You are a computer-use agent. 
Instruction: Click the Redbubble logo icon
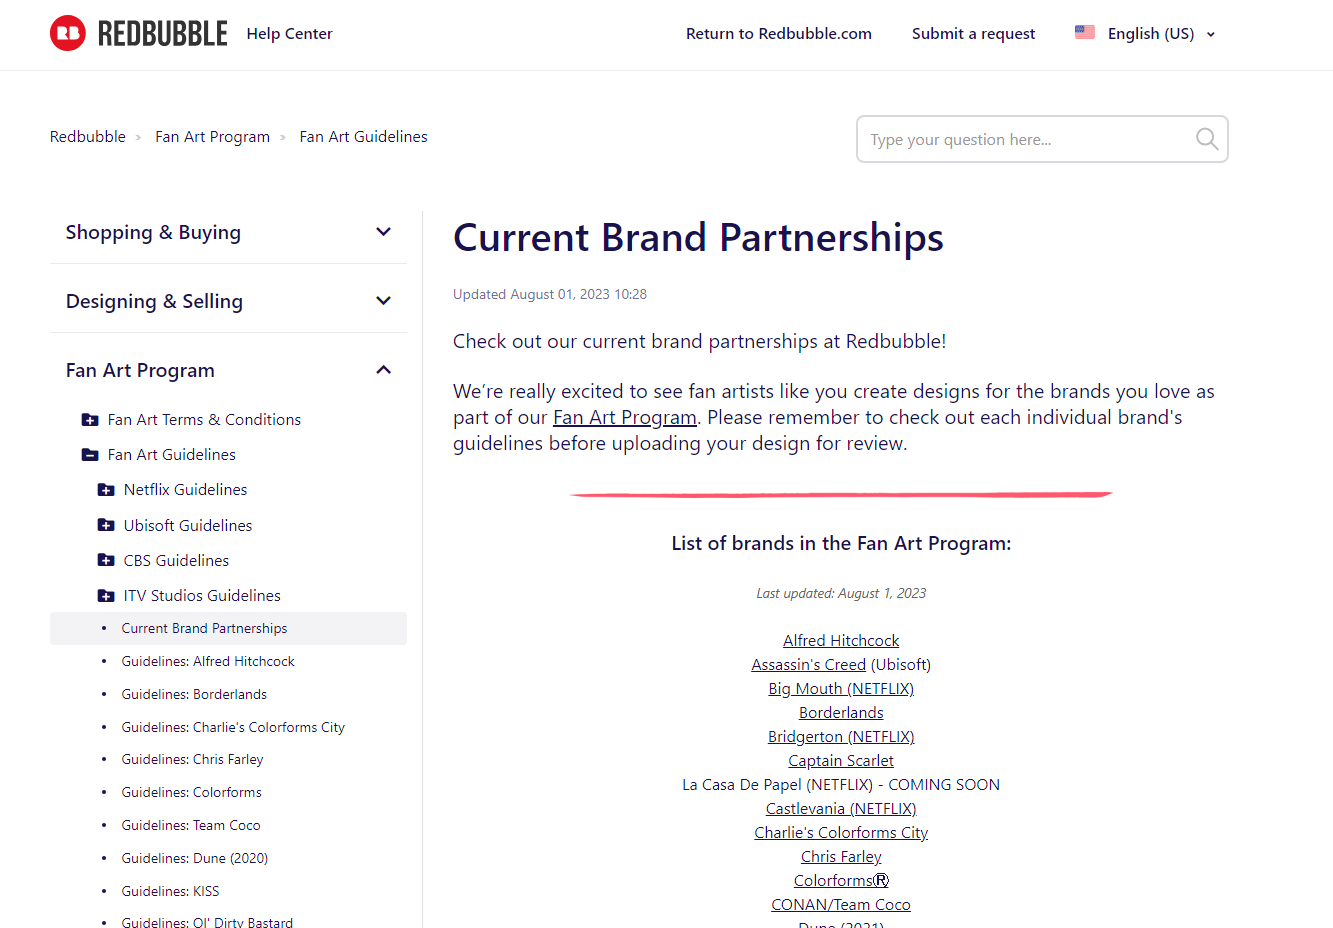pos(68,33)
